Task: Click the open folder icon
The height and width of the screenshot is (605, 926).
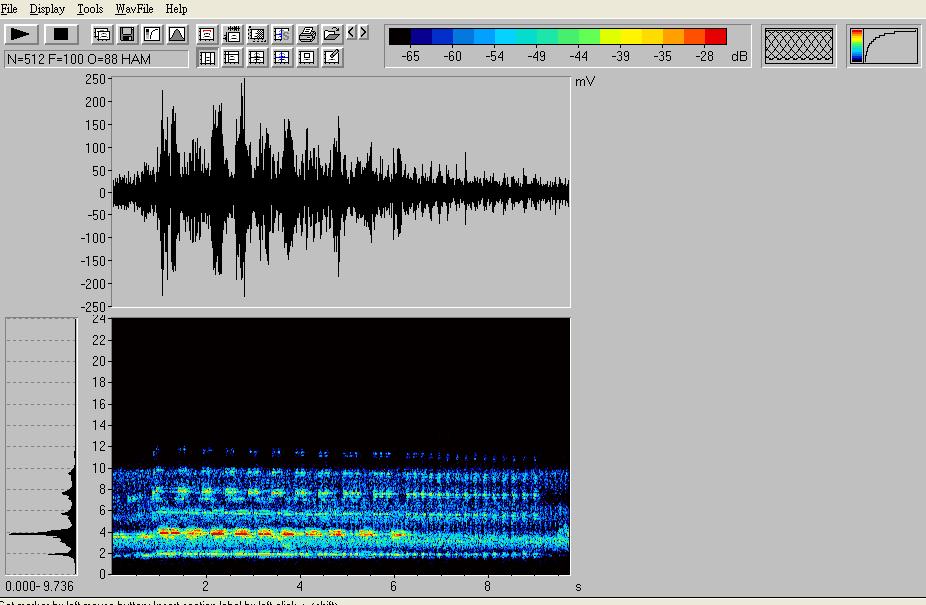Action: coord(332,34)
